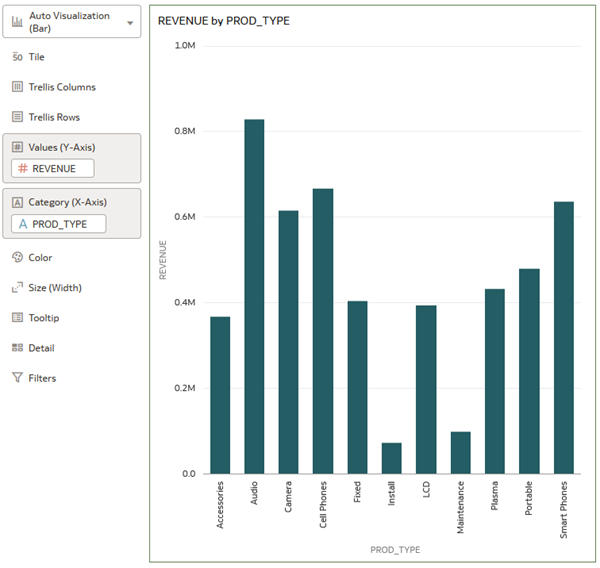Click the 1.0M y-axis tick label
600x568 pixels.
tap(185, 46)
